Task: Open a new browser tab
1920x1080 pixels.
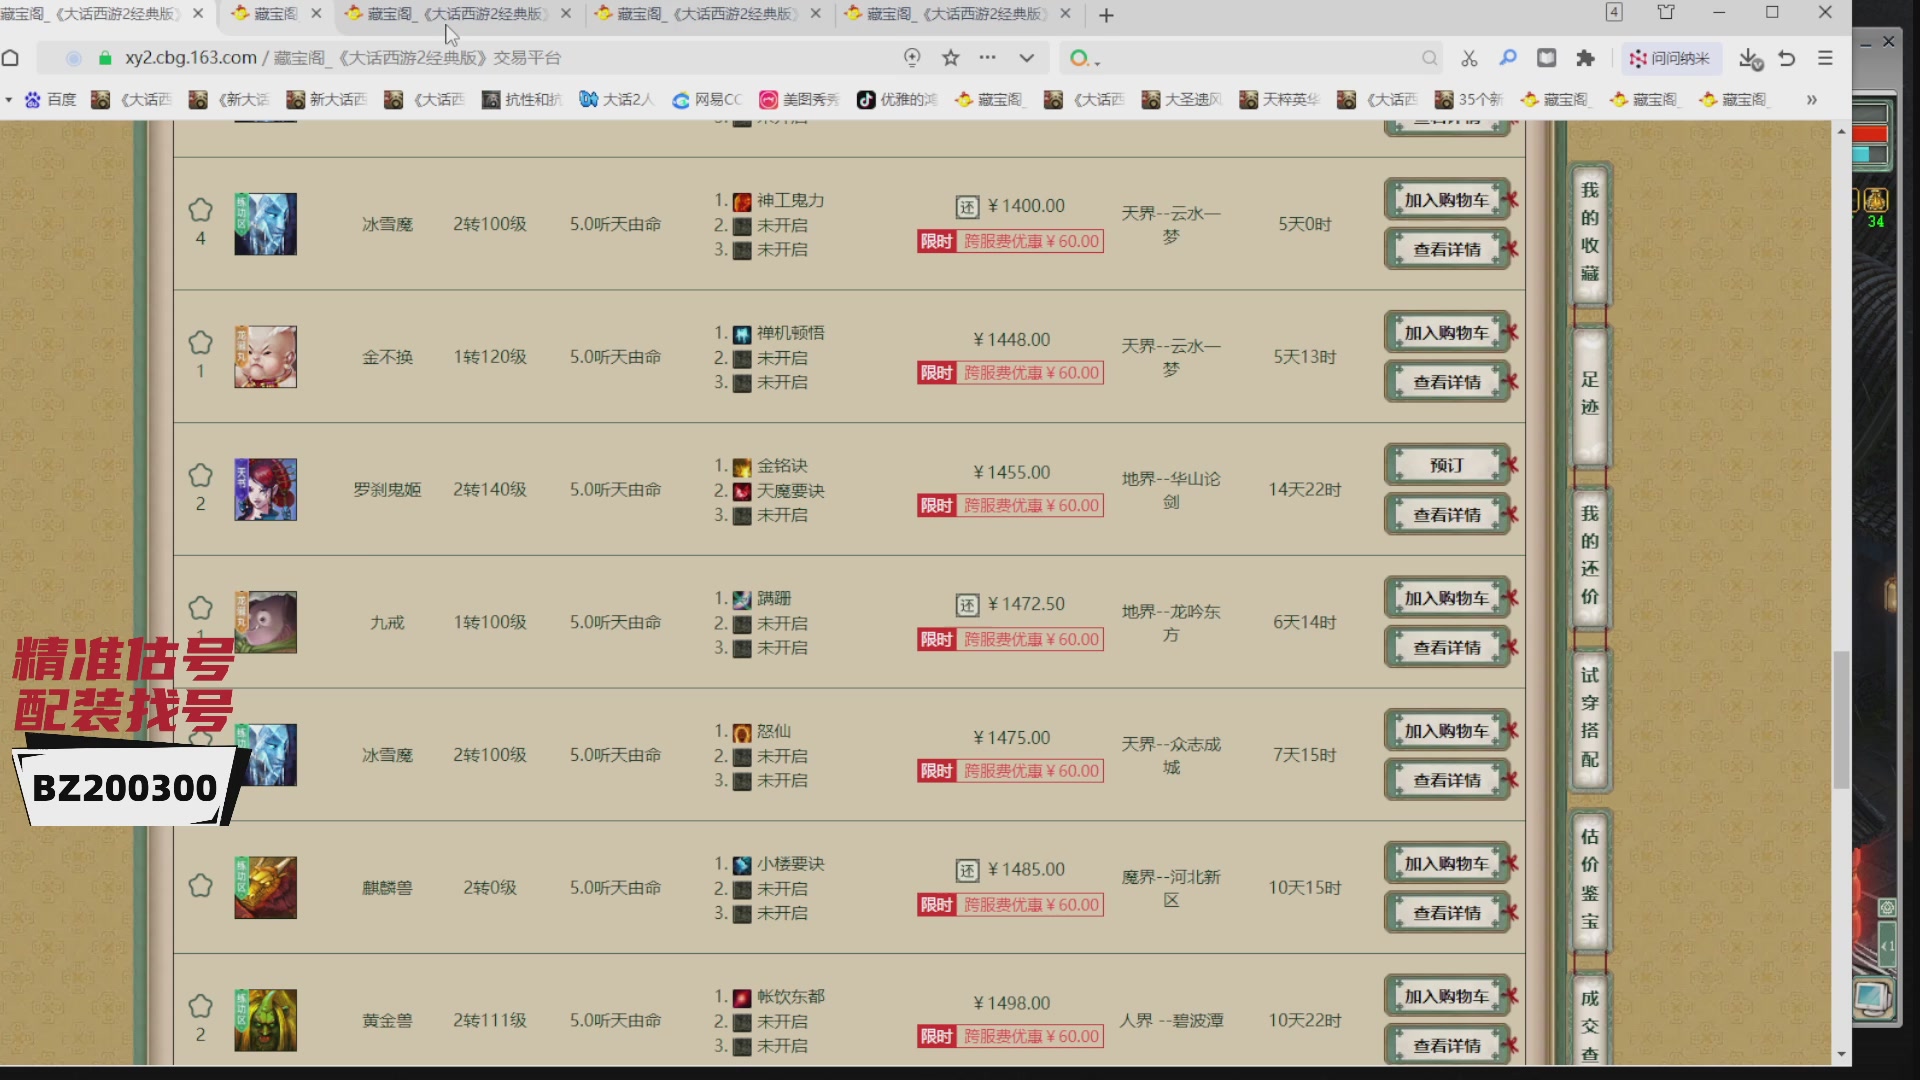Action: 1106,15
